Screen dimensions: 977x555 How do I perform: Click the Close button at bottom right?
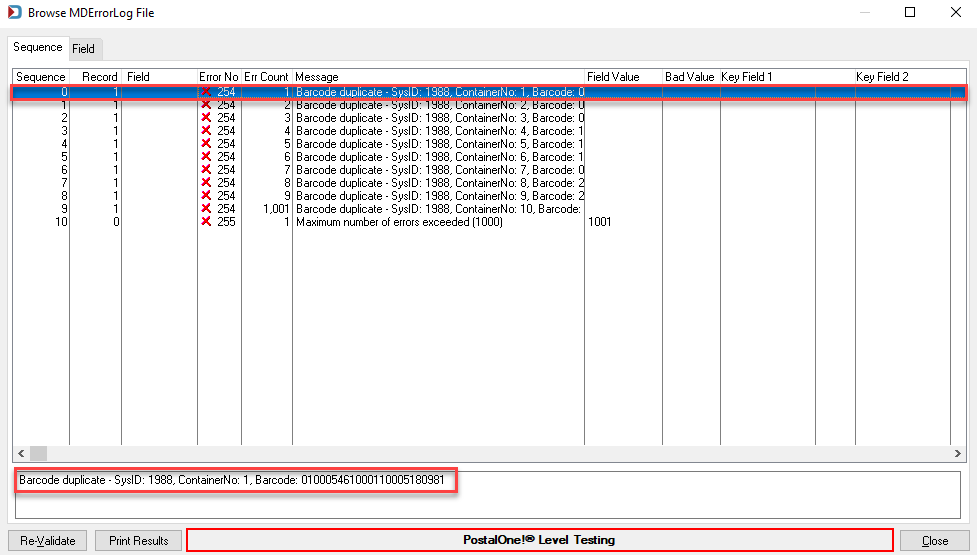click(x=935, y=541)
